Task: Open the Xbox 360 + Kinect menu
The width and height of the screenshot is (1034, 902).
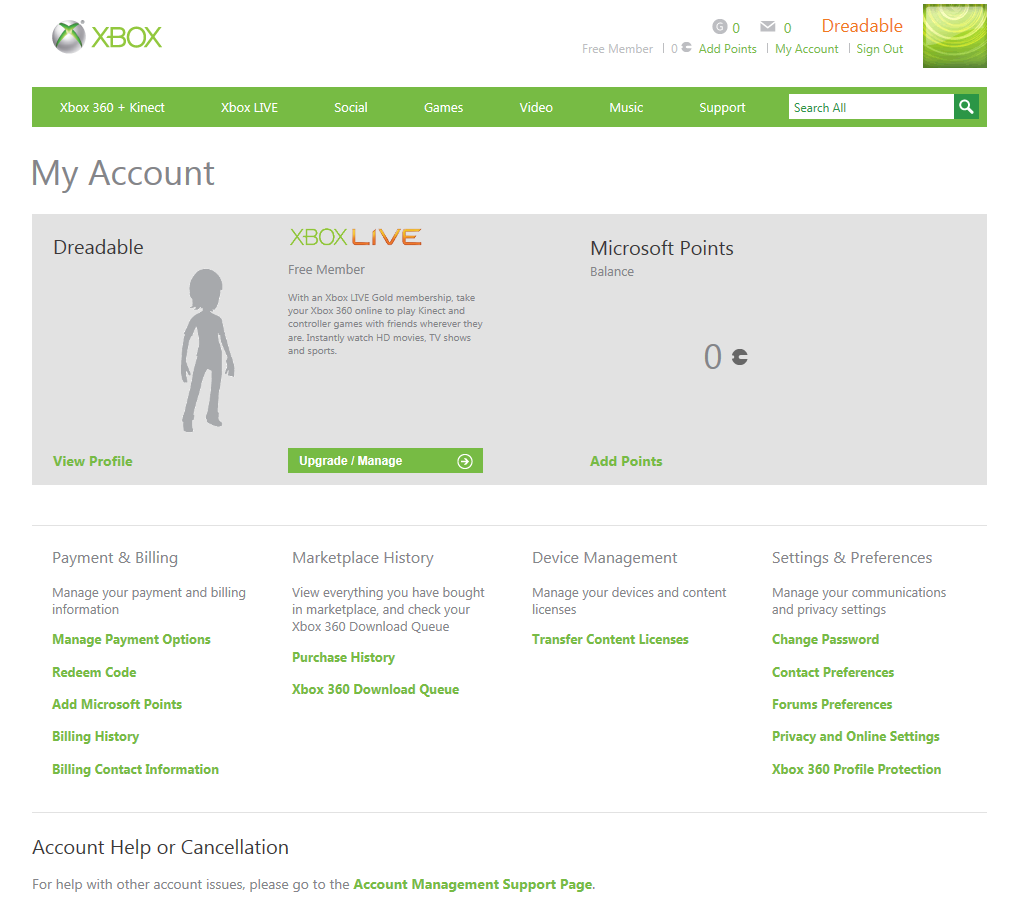Action: tap(112, 107)
